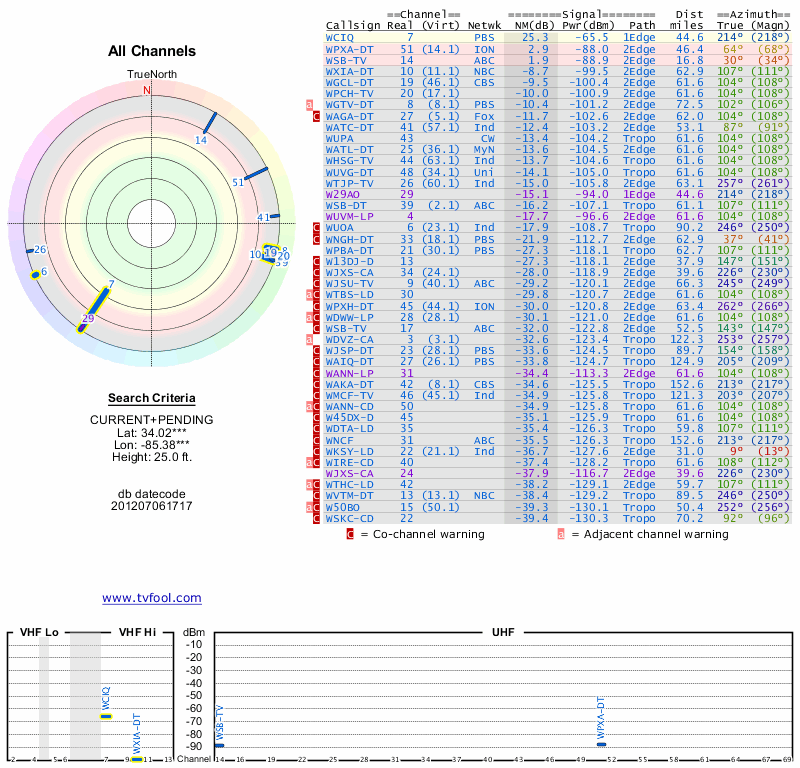Click the co-channel warning icon beside WUOA
The width and height of the screenshot is (800, 768).
(317, 228)
